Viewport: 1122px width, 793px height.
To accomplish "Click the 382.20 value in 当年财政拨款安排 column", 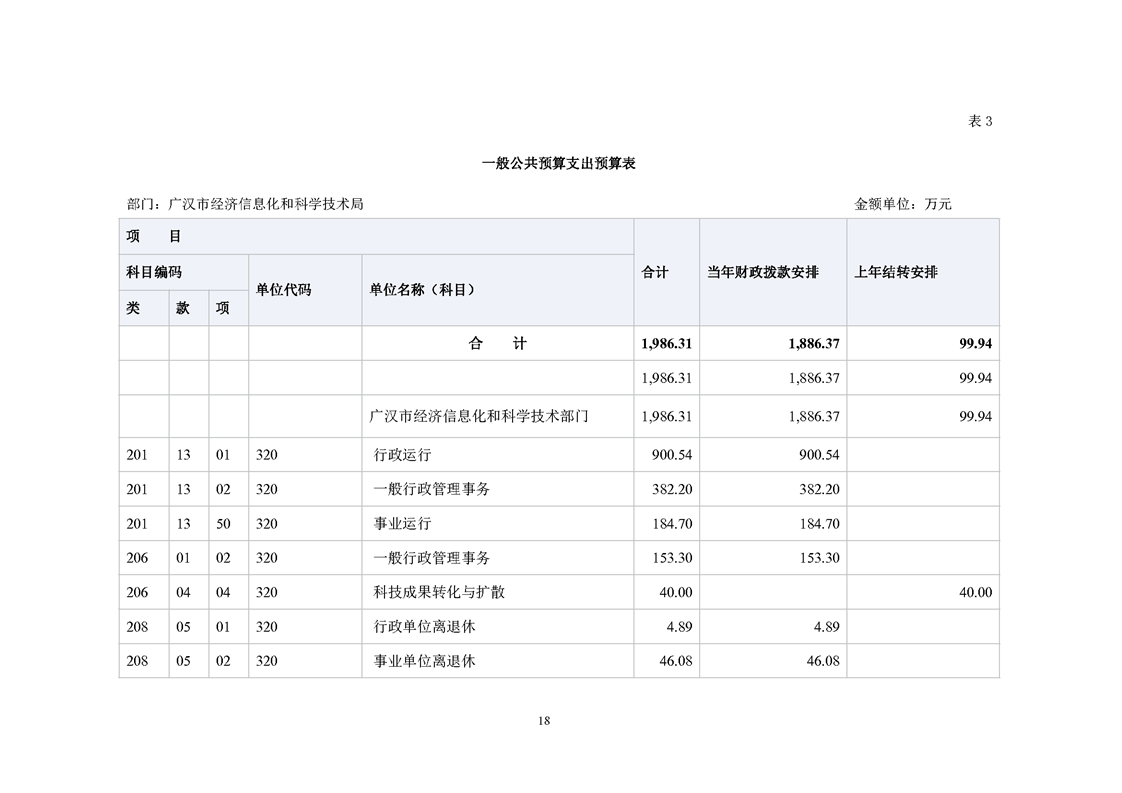I will pyautogui.click(x=819, y=489).
